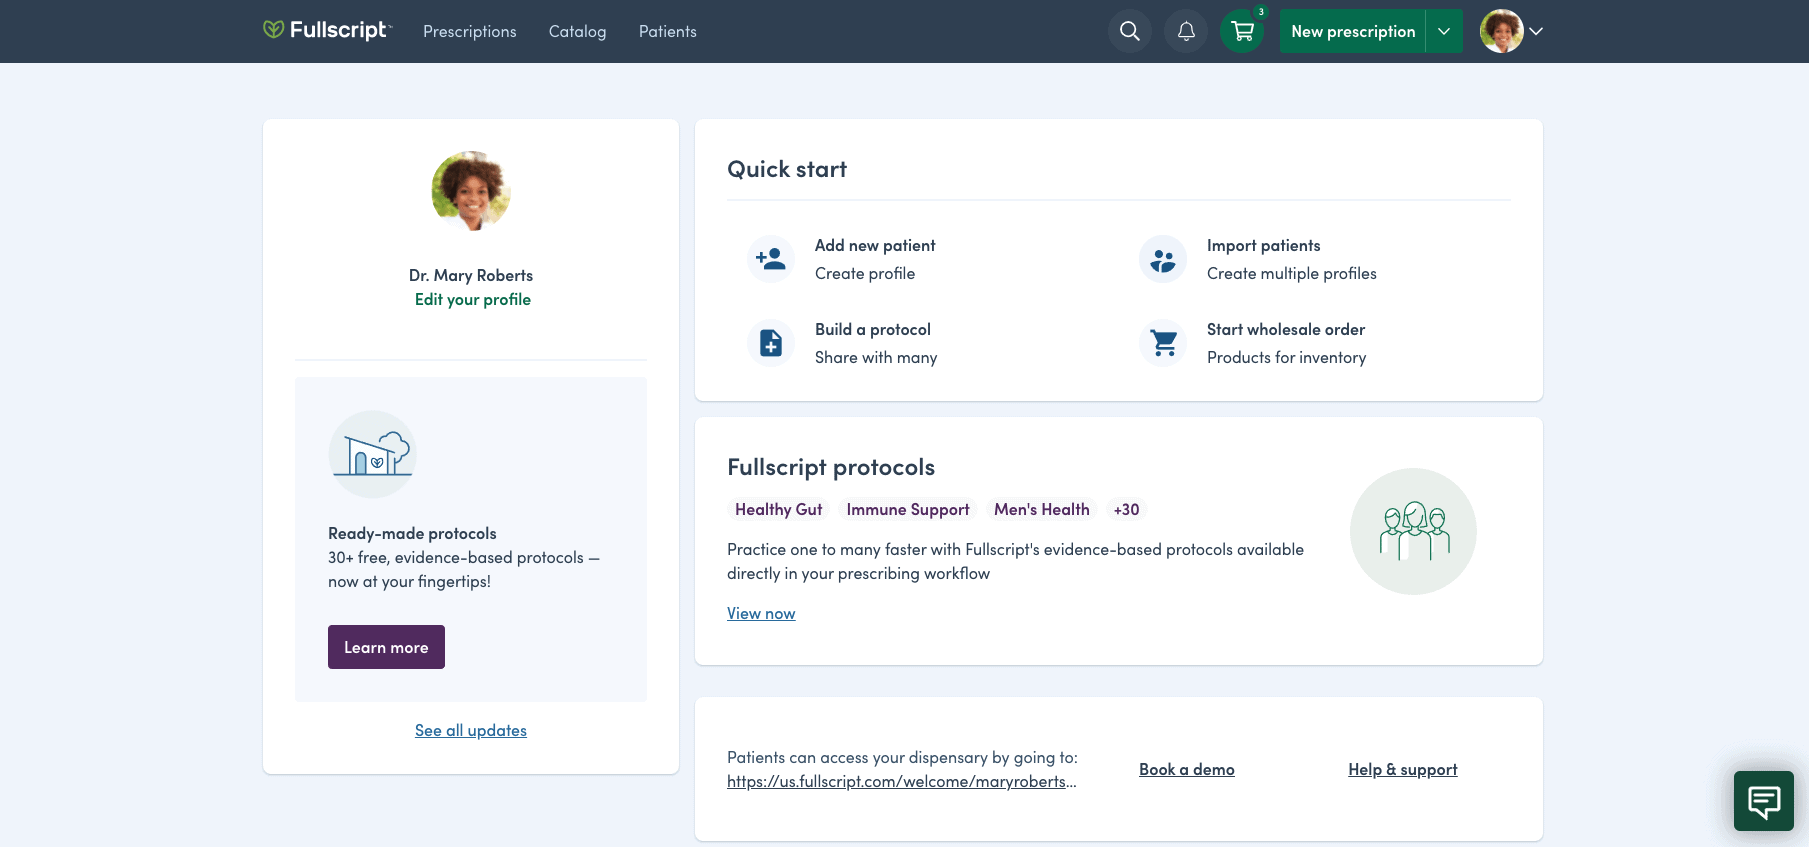This screenshot has height=847, width=1809.
Task: Open the live chat widget icon
Action: coord(1764,801)
